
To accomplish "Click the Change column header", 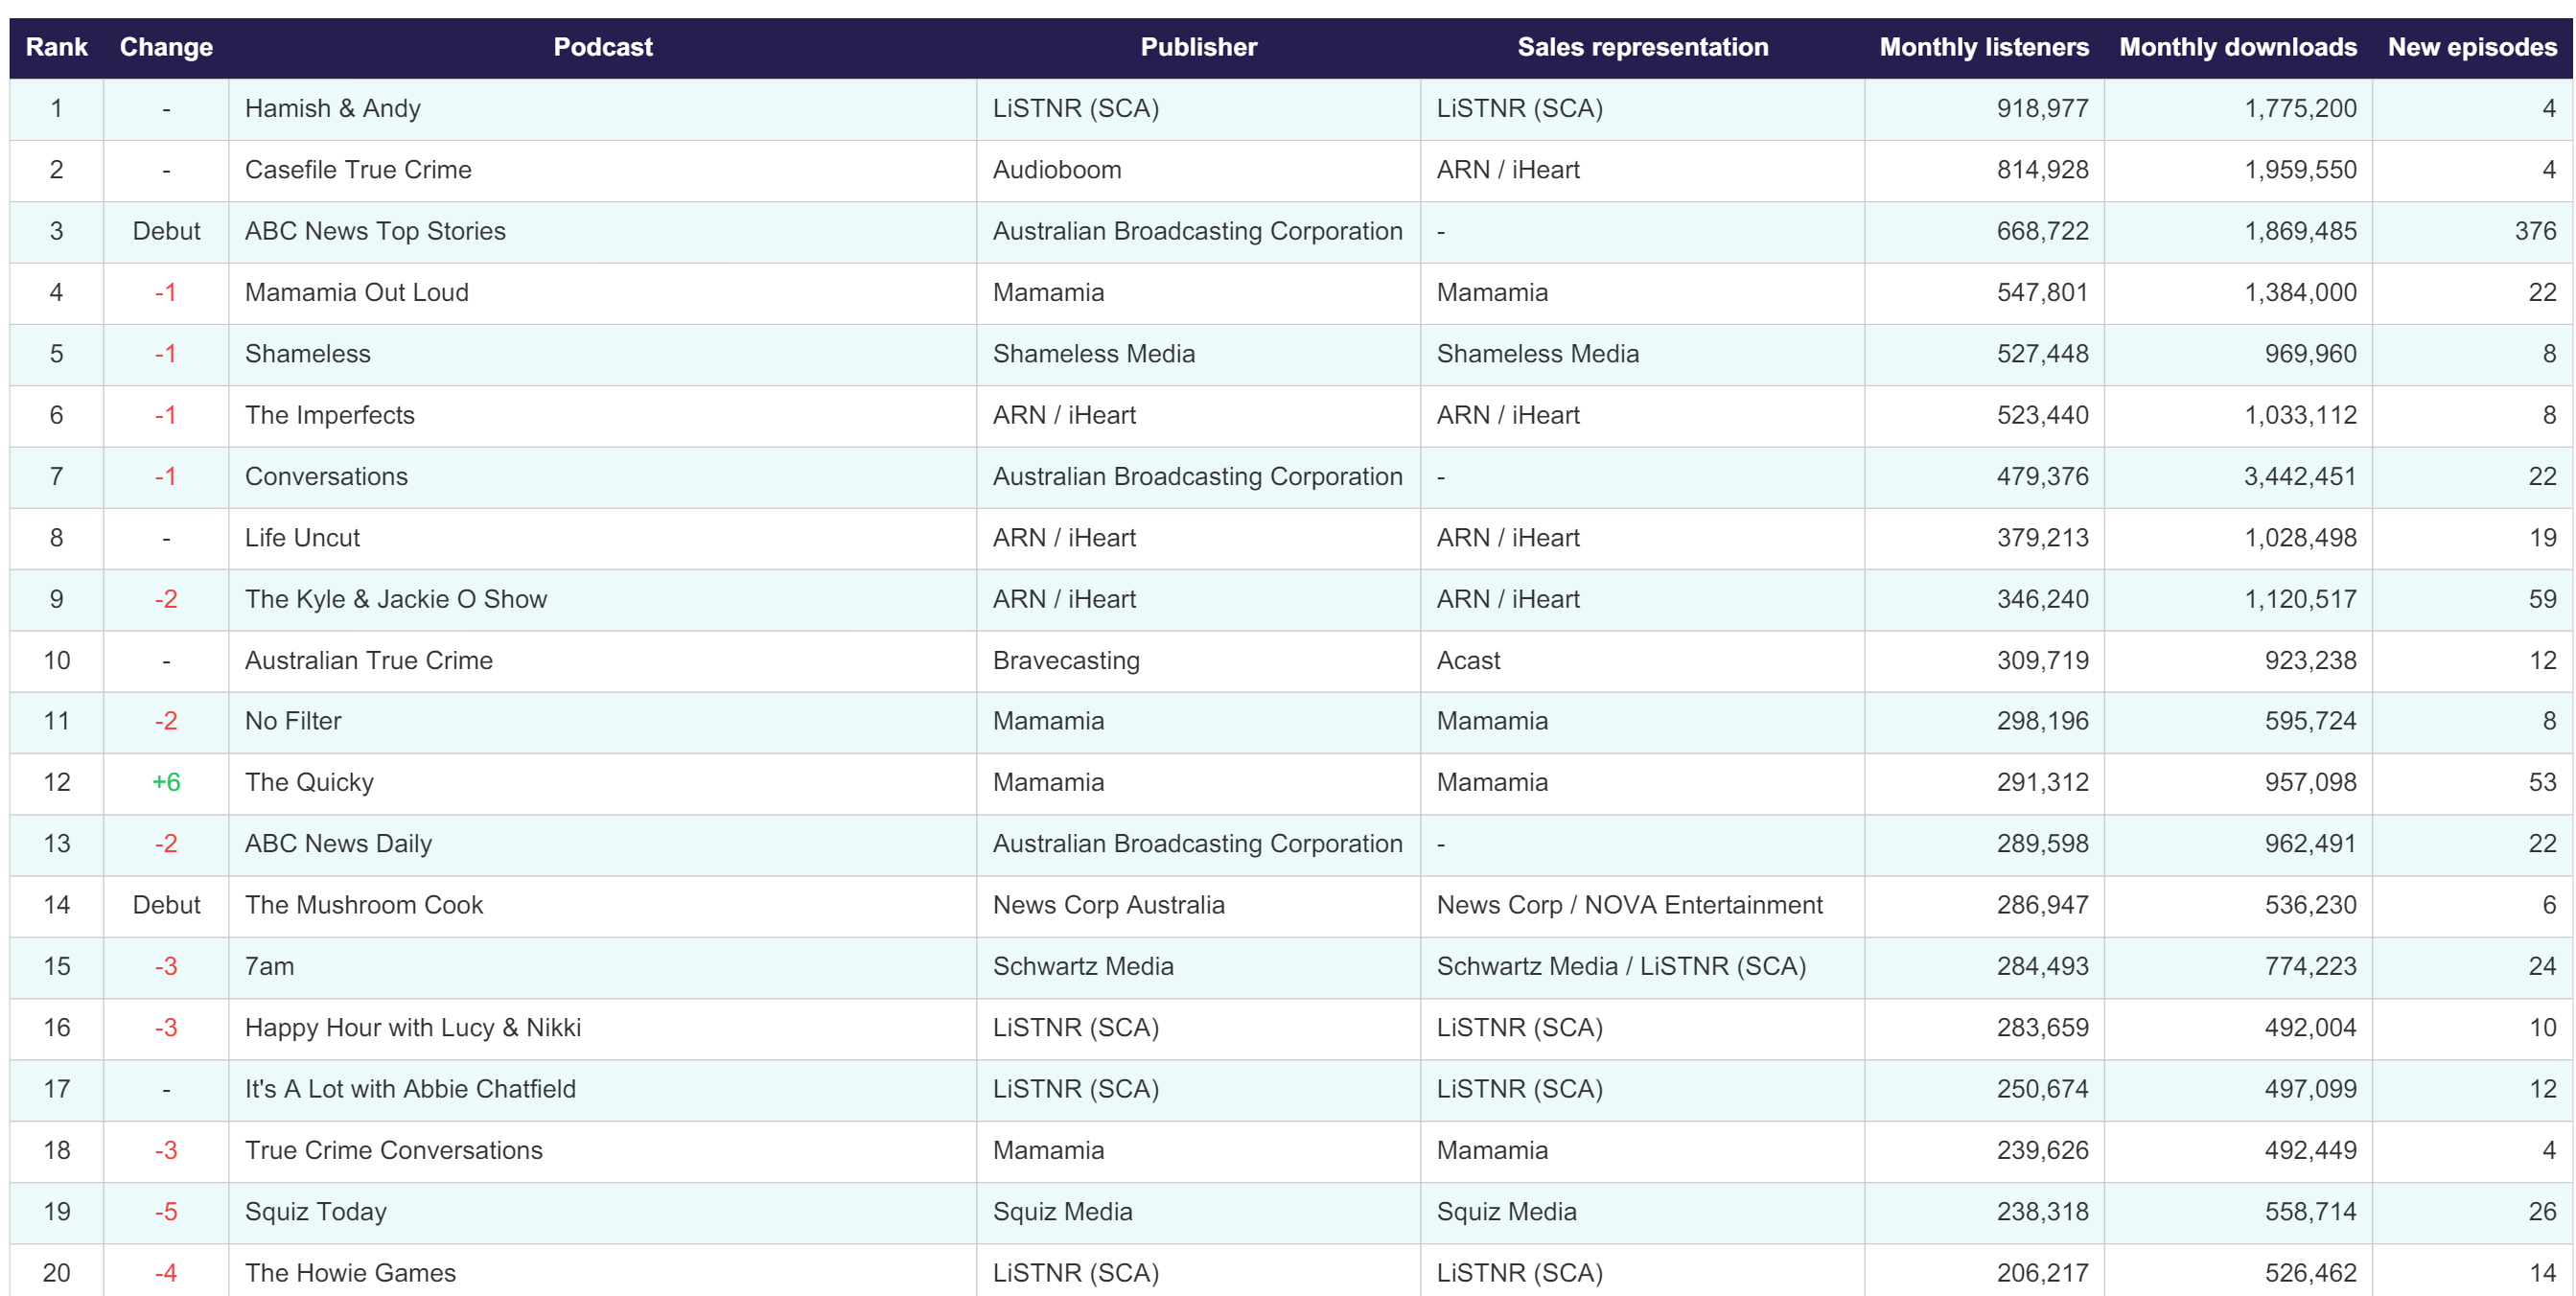I will [166, 47].
